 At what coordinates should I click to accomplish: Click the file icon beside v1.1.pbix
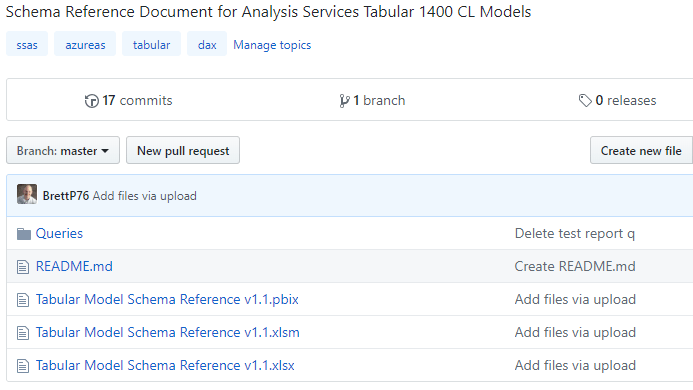[x=23, y=300]
